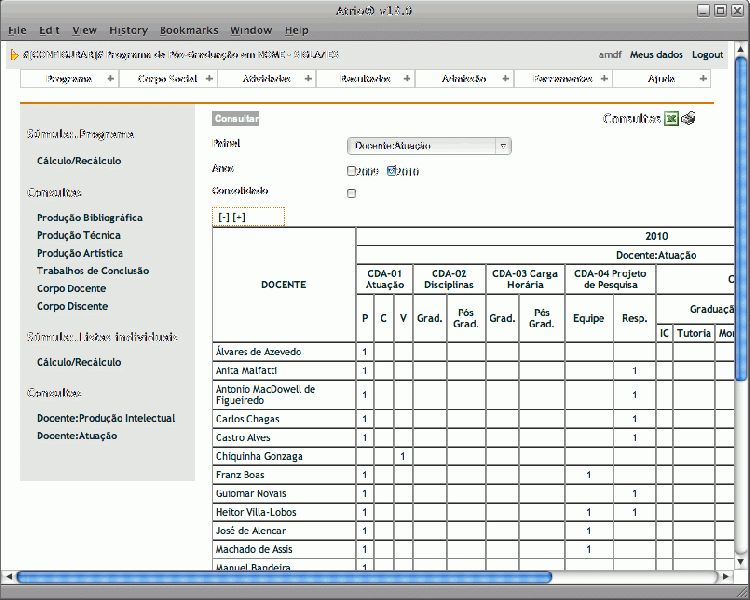
Task: Open the Produção Bibliográfica link in sidebar
Action: 89,217
